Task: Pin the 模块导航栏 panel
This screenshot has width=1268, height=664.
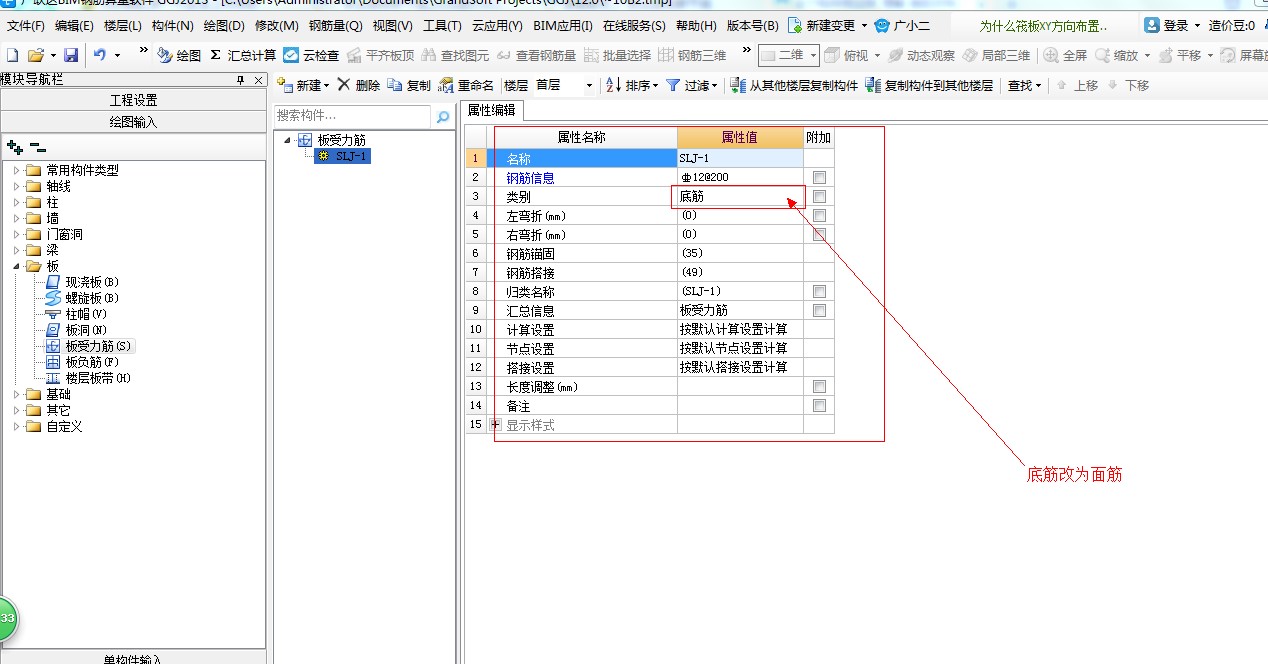Action: pyautogui.click(x=240, y=80)
